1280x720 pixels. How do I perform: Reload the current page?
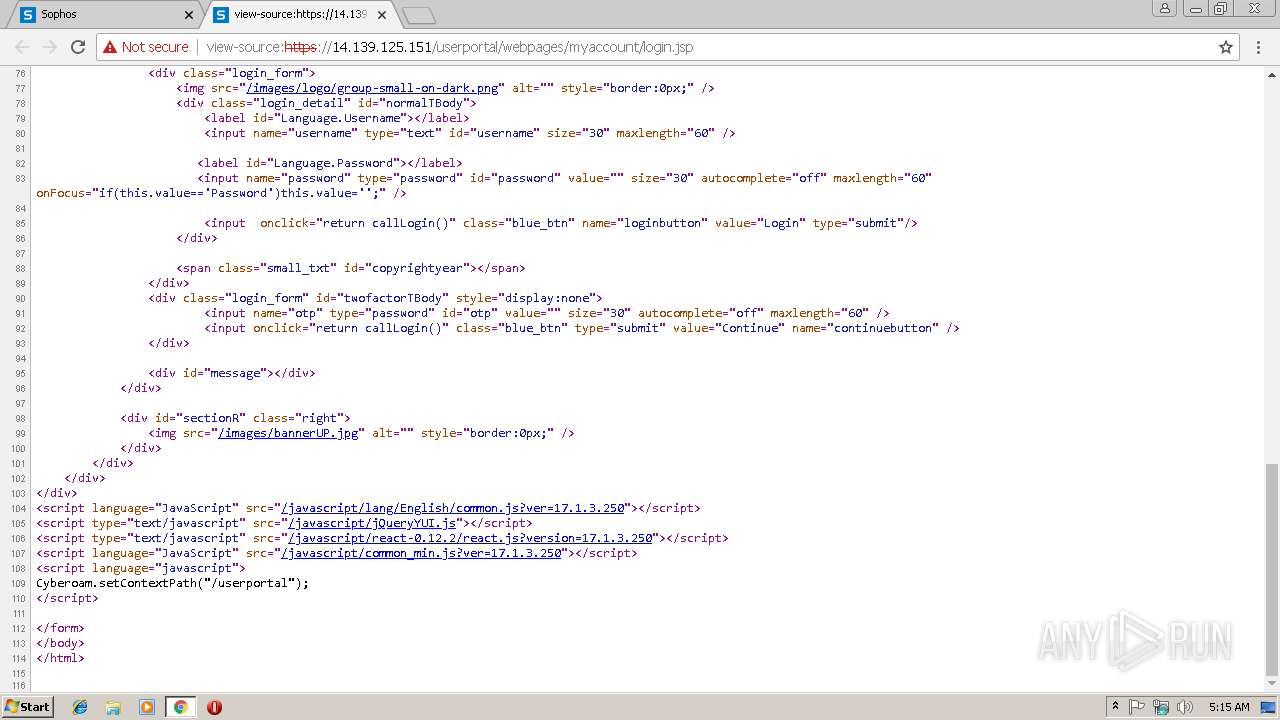point(78,47)
